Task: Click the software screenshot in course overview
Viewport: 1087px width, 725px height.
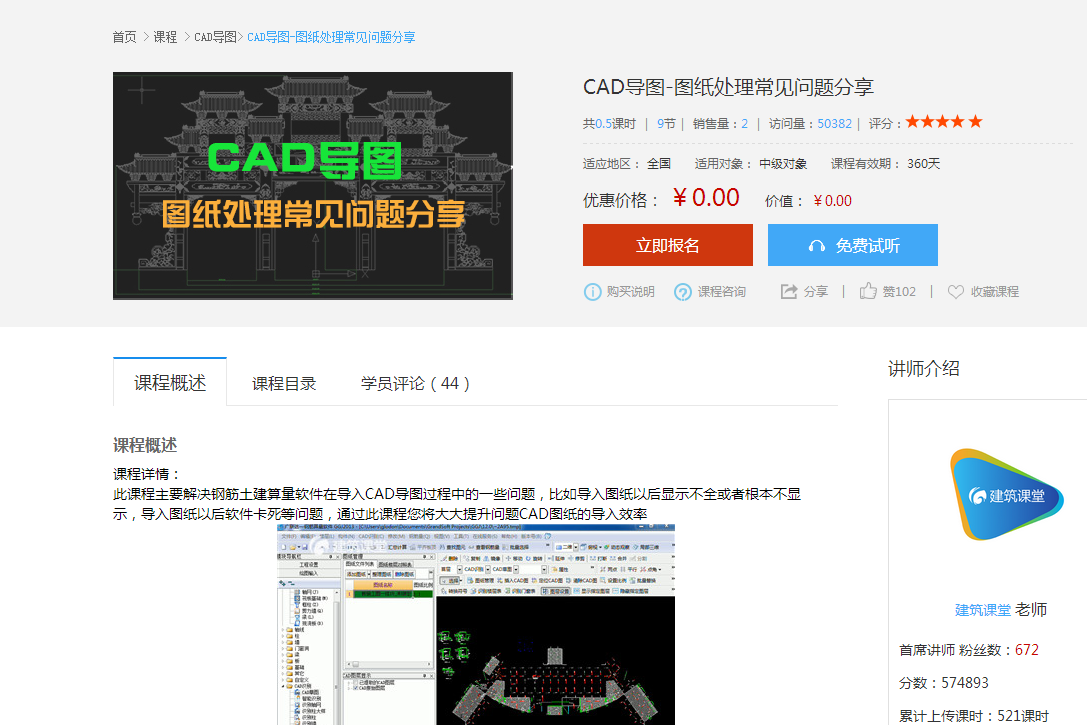Action: (x=476, y=624)
